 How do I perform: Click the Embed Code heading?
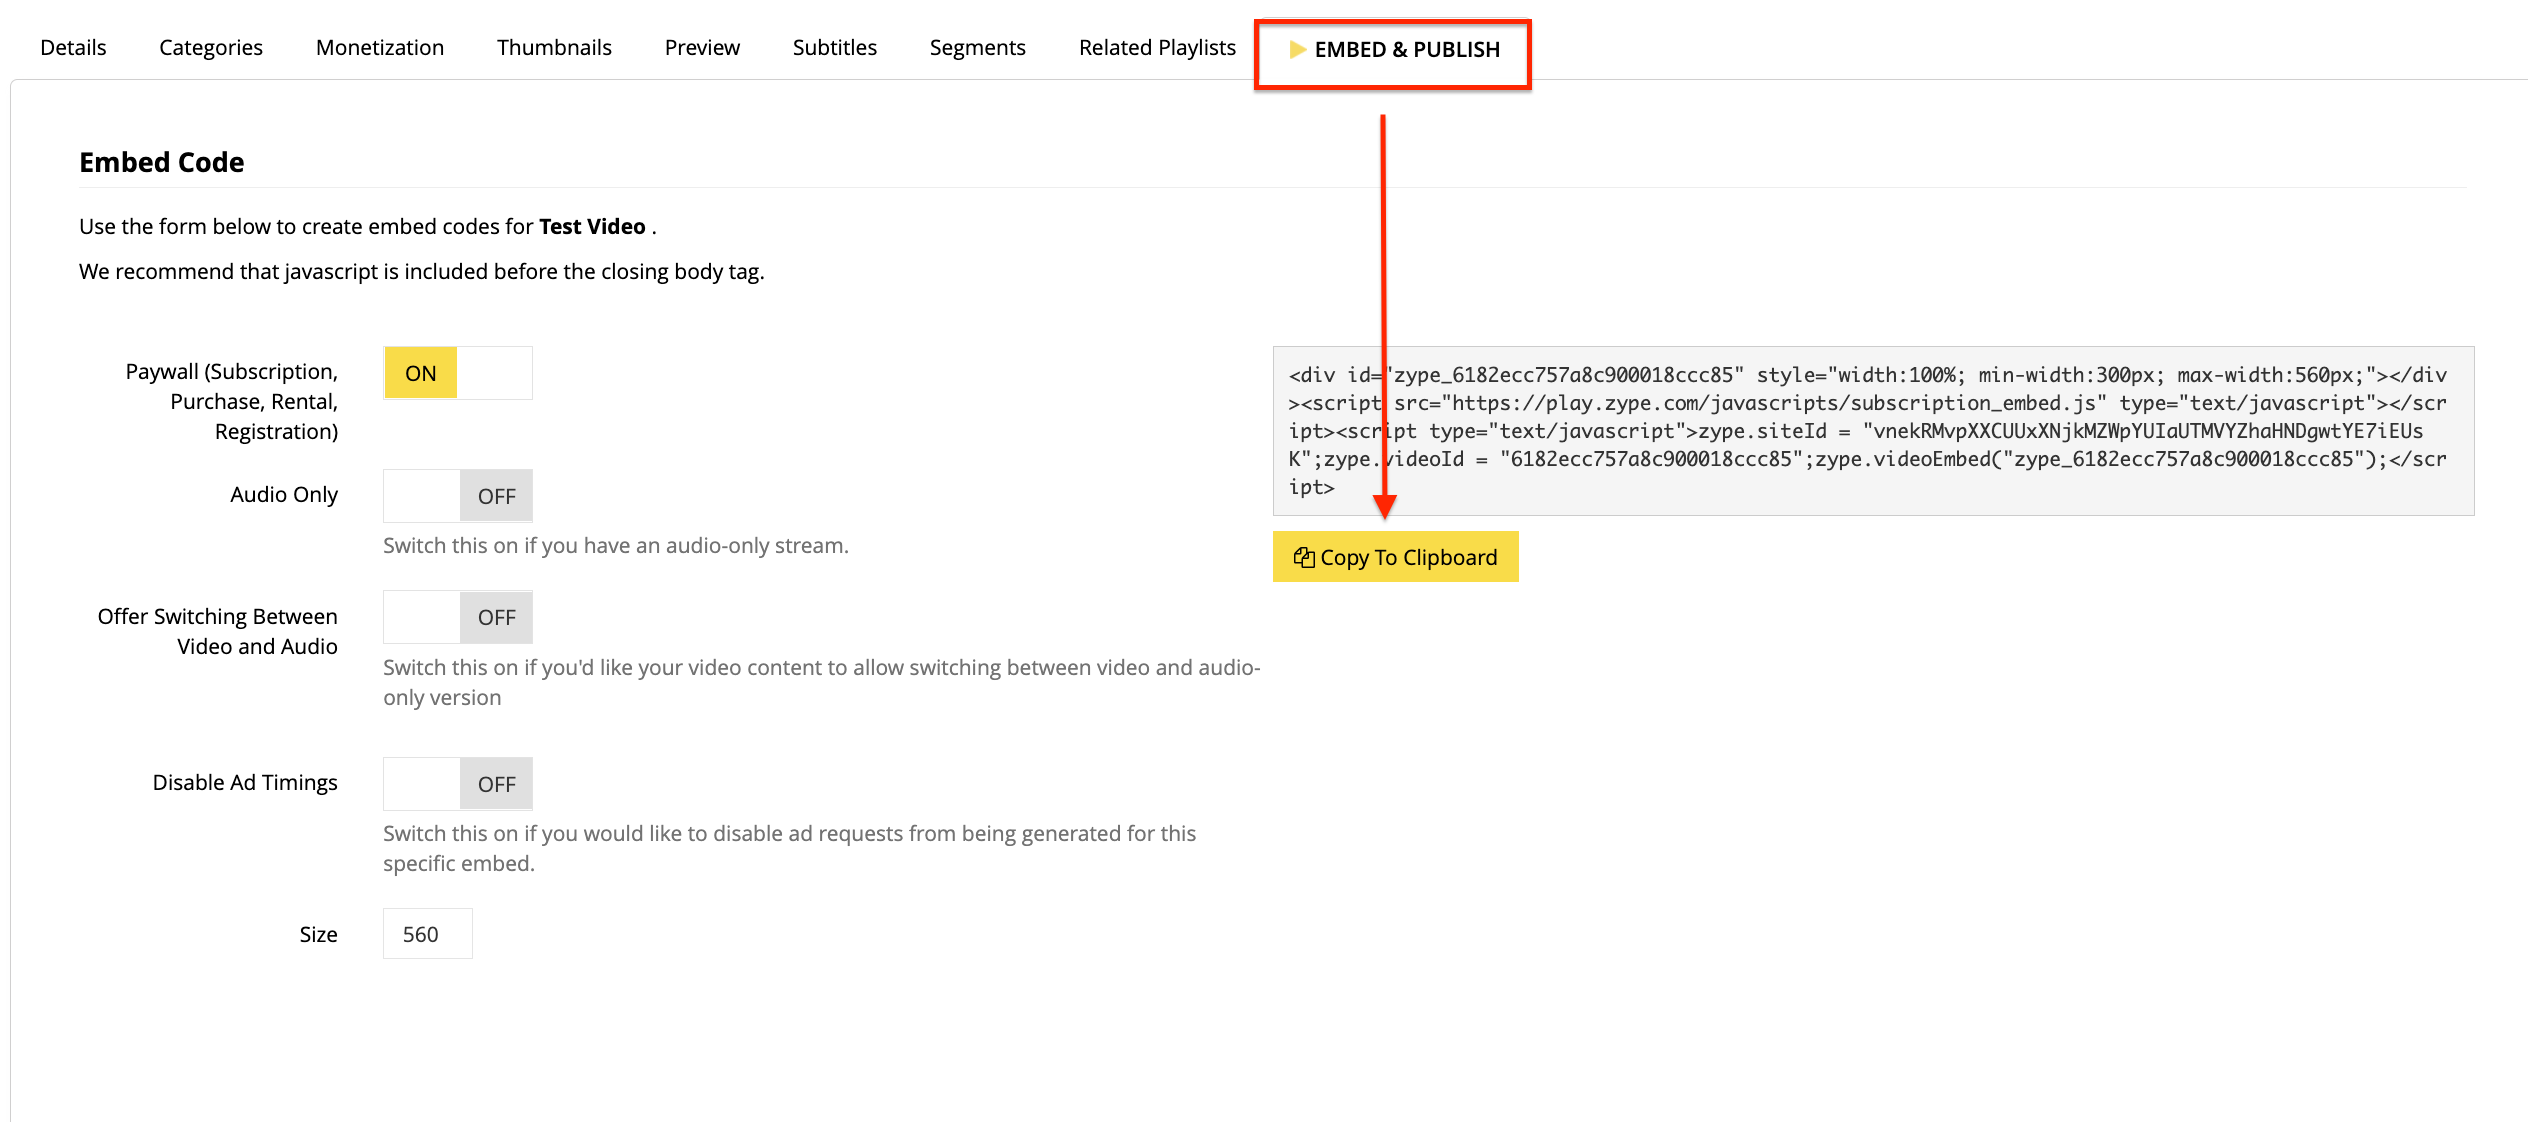point(162,162)
